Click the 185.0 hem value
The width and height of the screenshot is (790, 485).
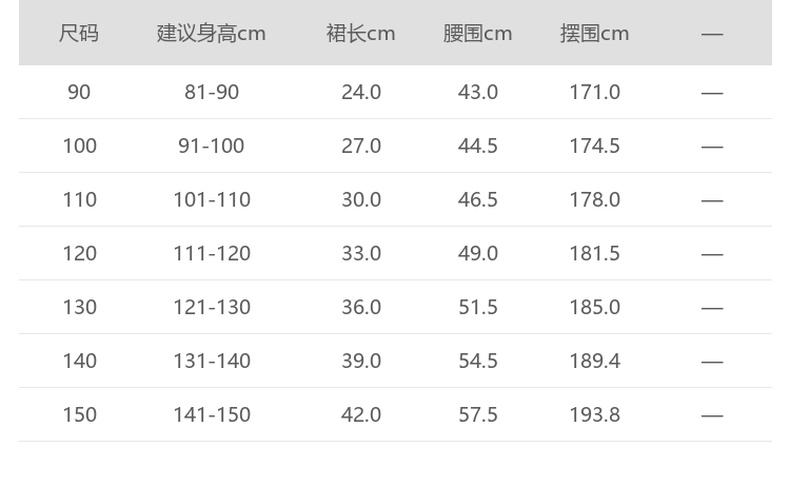tap(595, 307)
